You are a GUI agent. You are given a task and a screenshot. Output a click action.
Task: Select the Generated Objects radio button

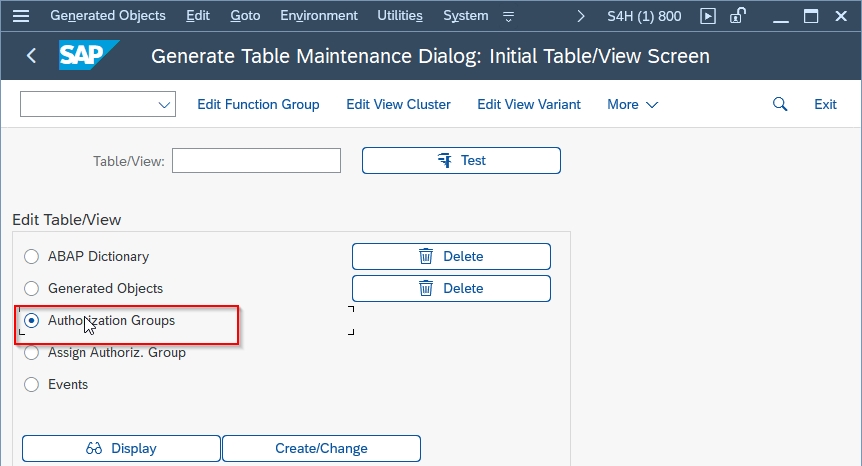(x=31, y=289)
